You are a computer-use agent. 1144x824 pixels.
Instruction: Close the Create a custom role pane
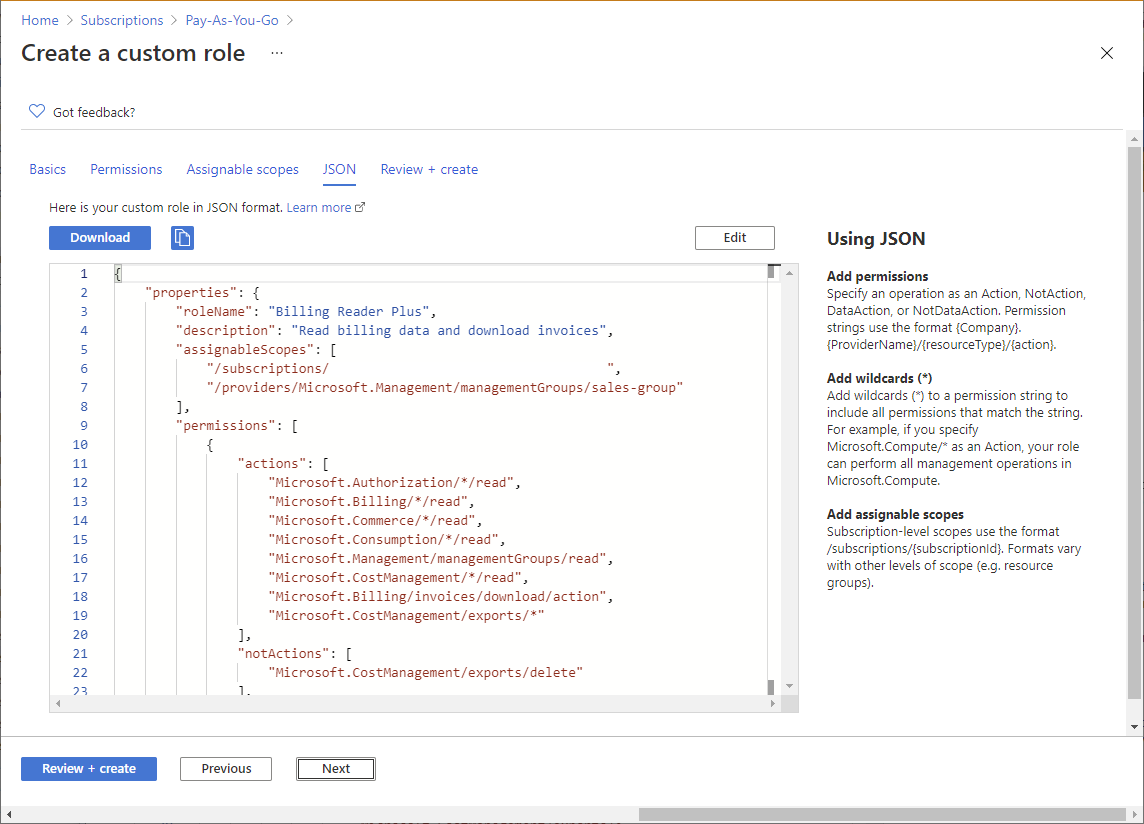click(1106, 53)
